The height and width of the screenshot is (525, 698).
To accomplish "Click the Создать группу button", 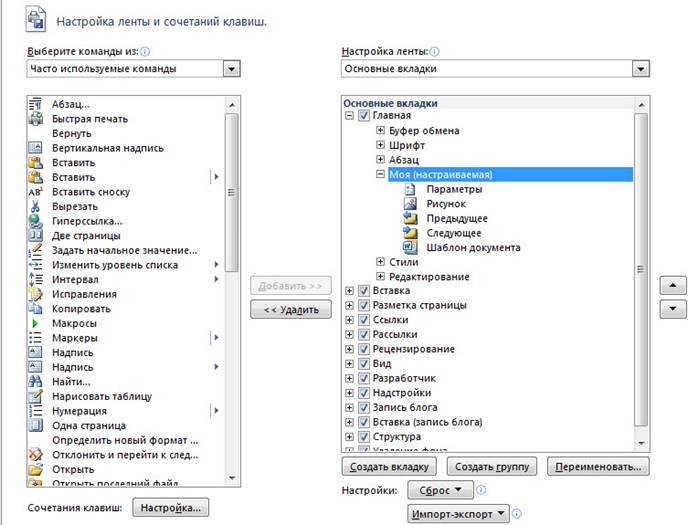I will pos(491,467).
